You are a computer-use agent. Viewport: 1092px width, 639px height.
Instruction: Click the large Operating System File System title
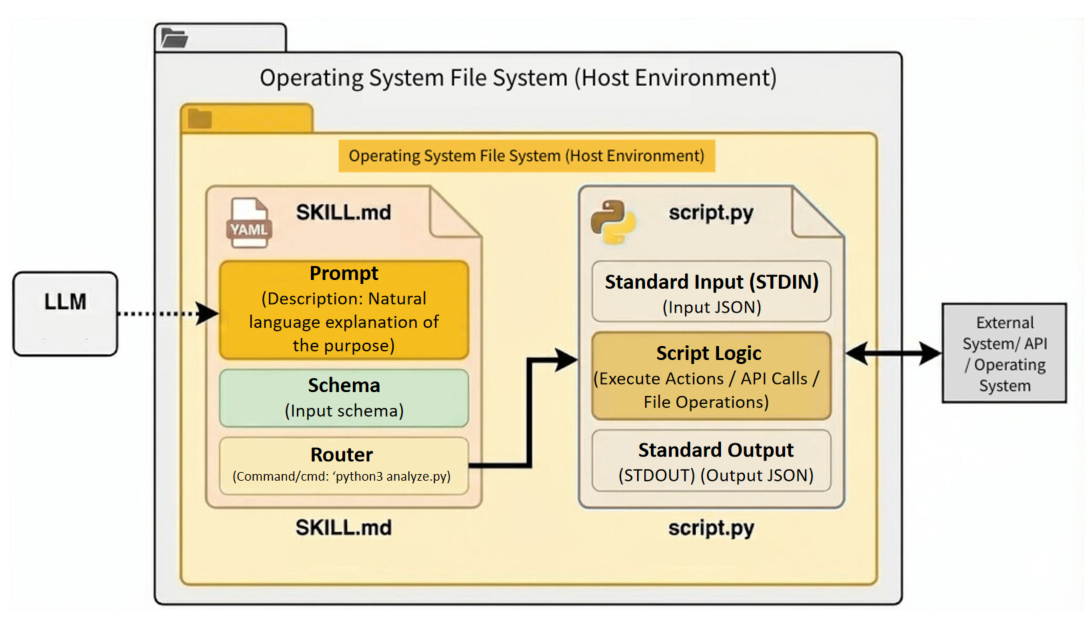(518, 78)
